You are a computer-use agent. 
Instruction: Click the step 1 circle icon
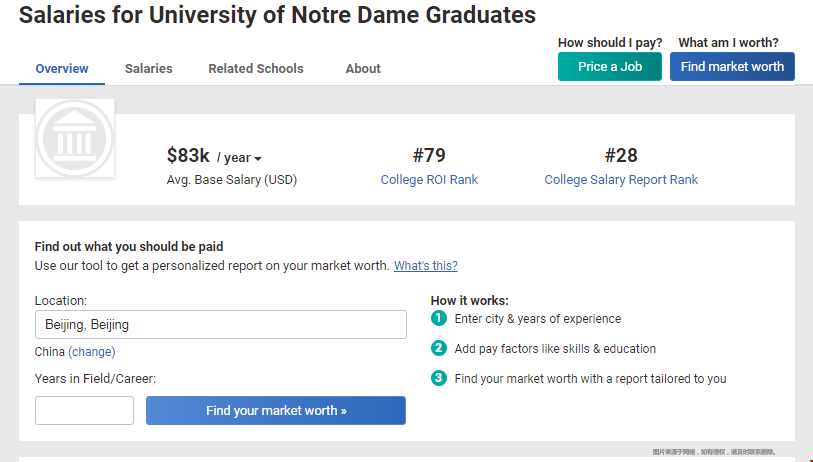439,318
